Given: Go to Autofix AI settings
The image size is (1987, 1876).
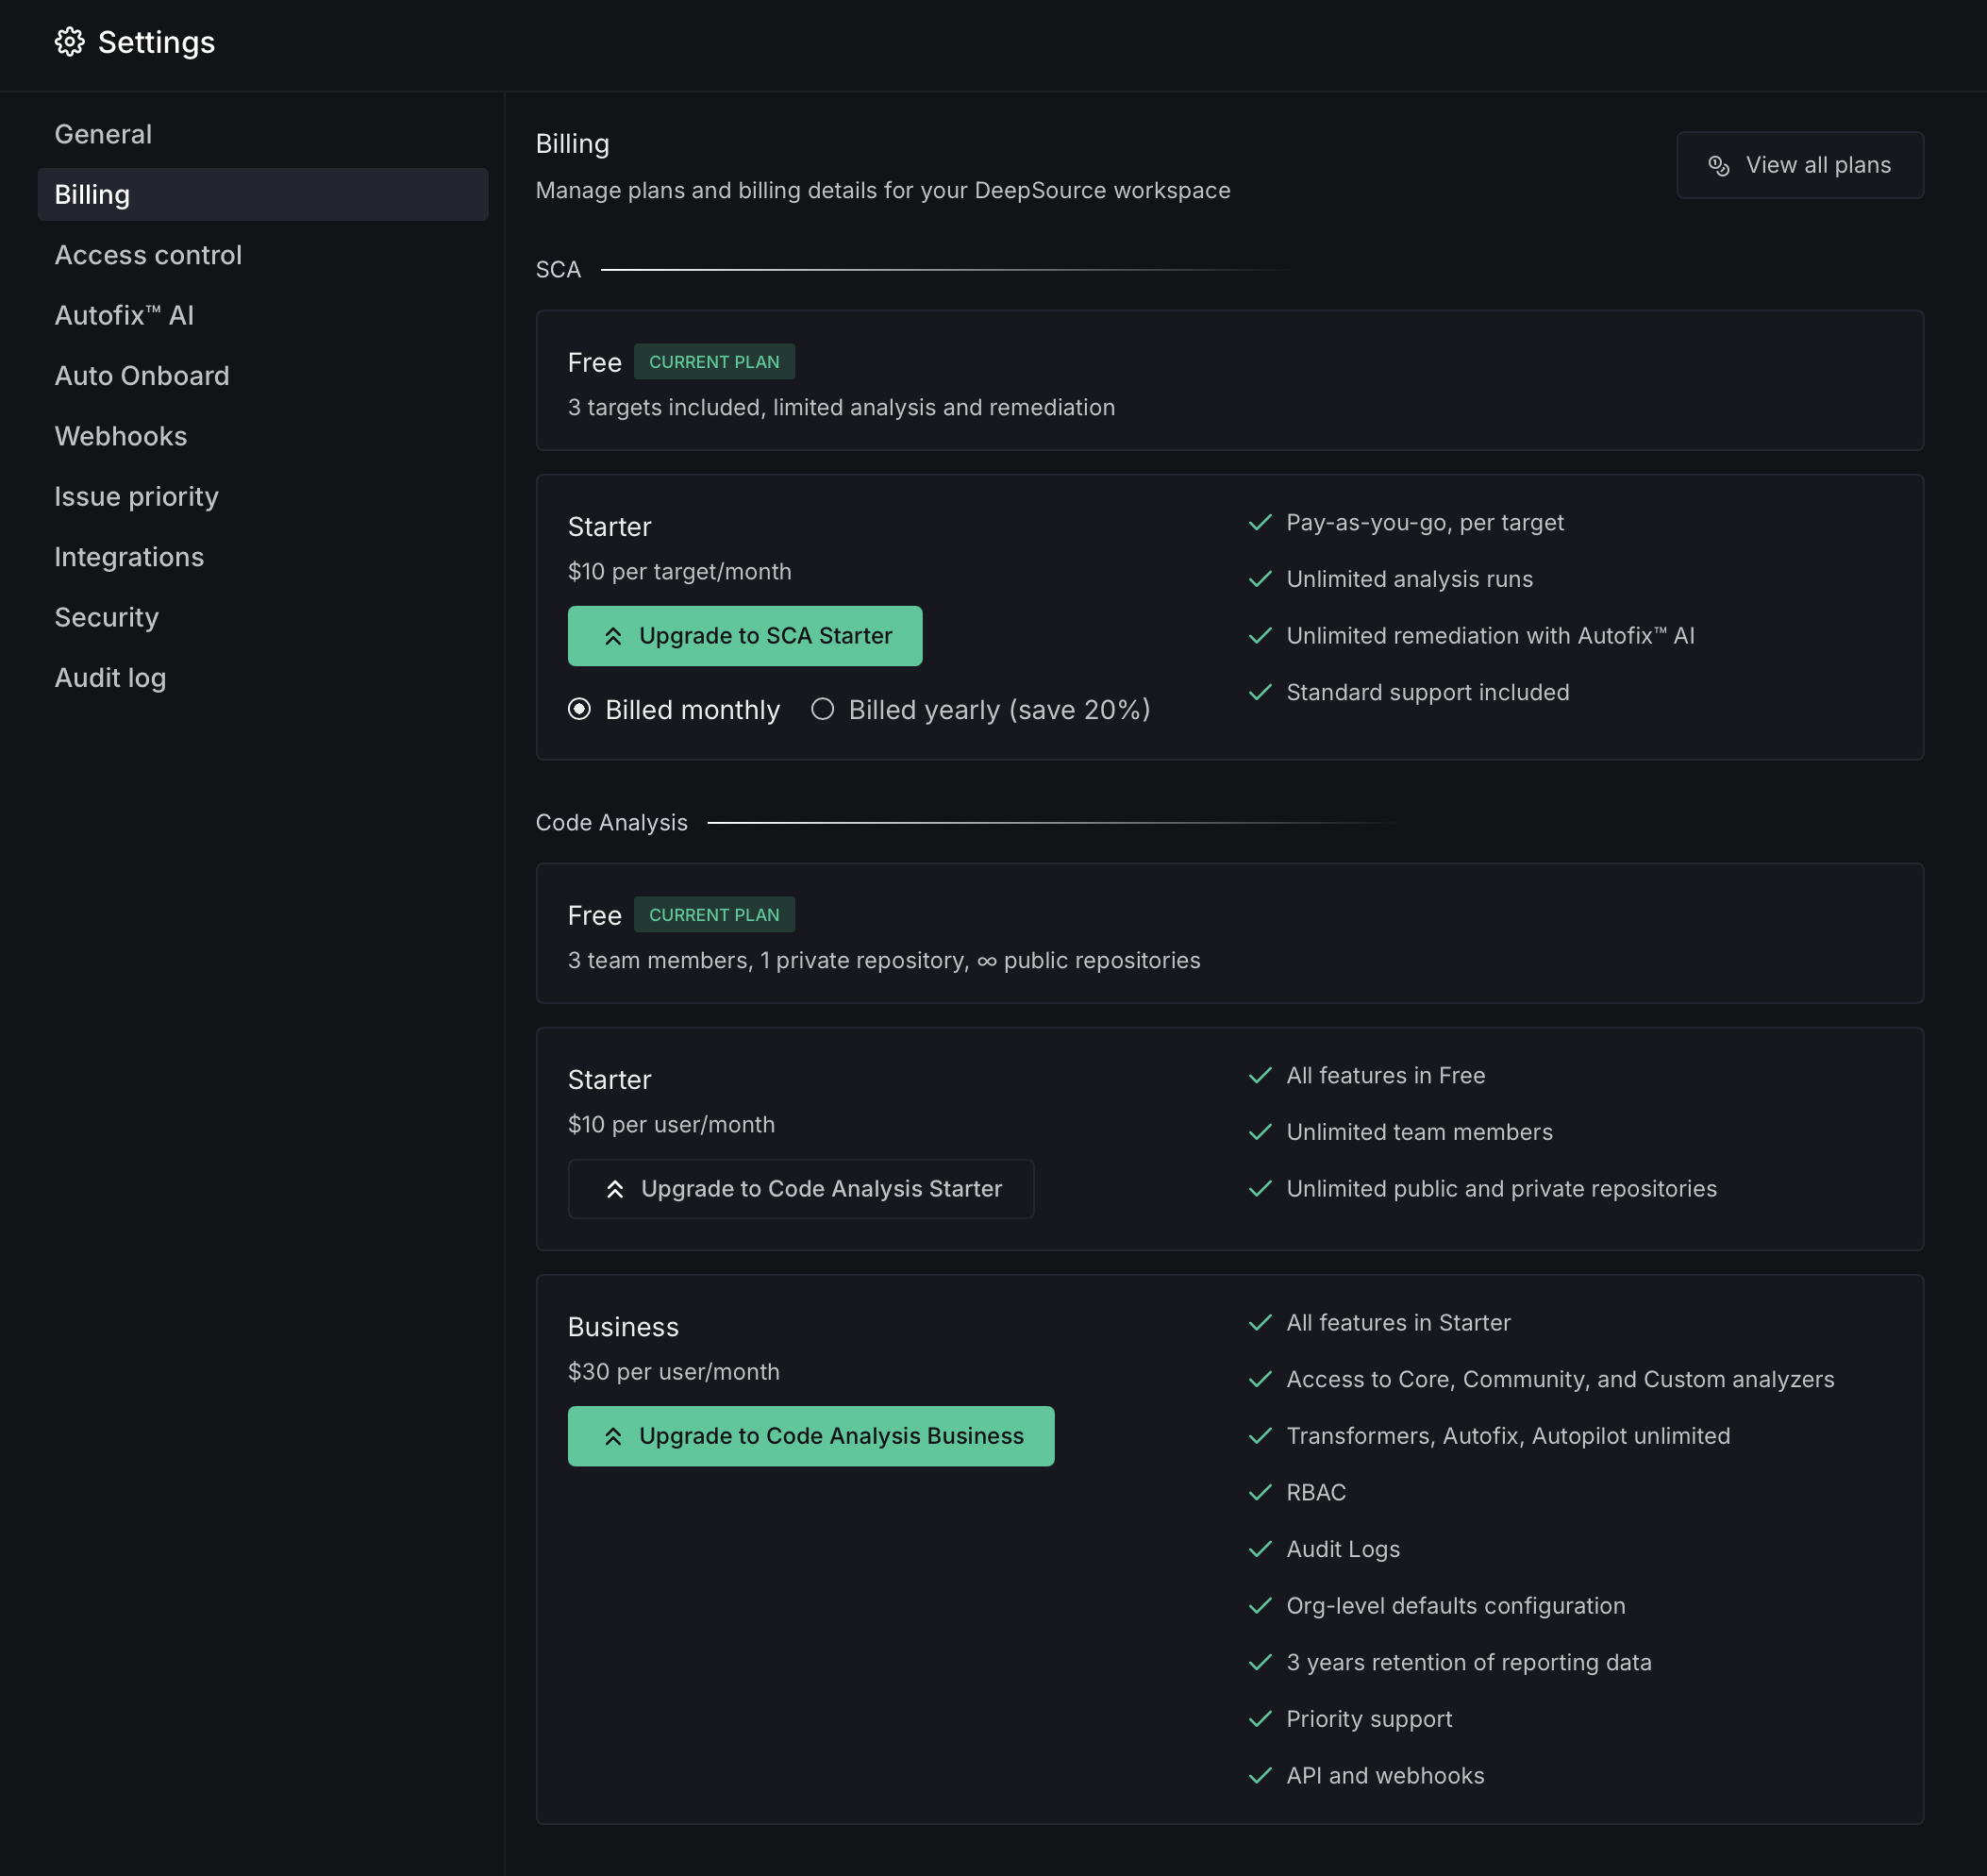Looking at the screenshot, I should coord(124,315).
